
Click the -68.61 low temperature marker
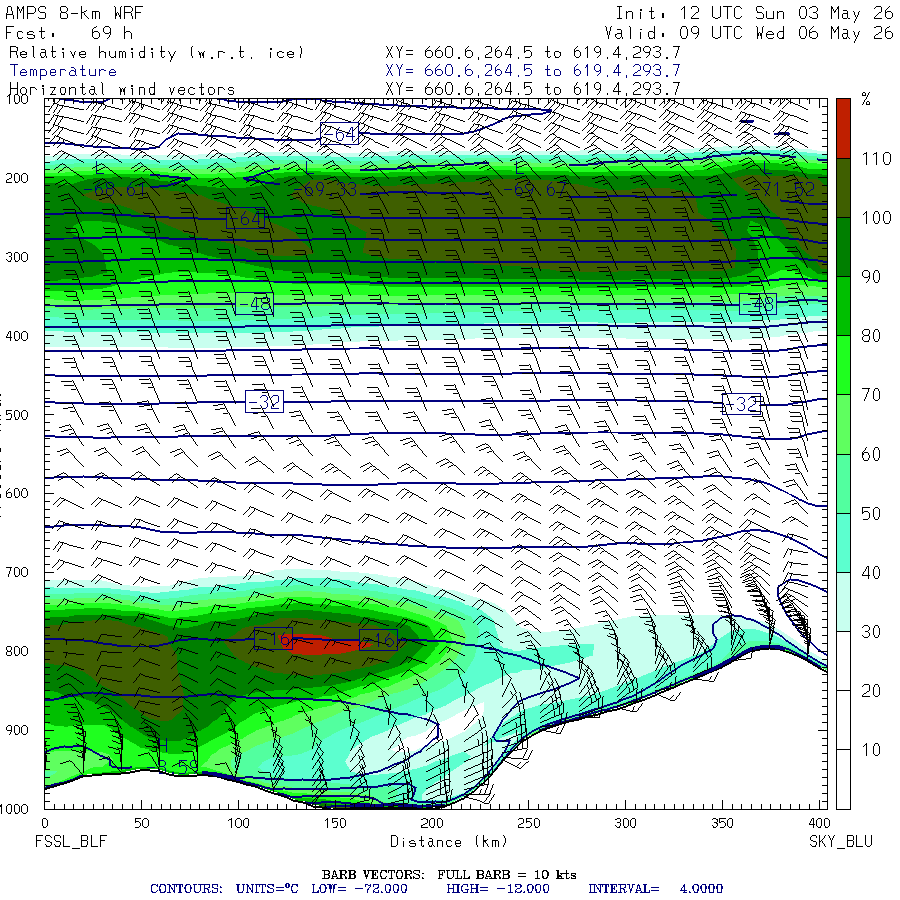(x=115, y=189)
